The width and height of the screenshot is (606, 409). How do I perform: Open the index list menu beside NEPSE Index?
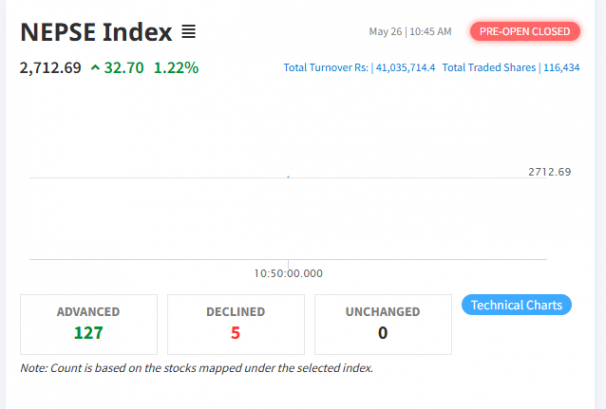[x=189, y=33]
